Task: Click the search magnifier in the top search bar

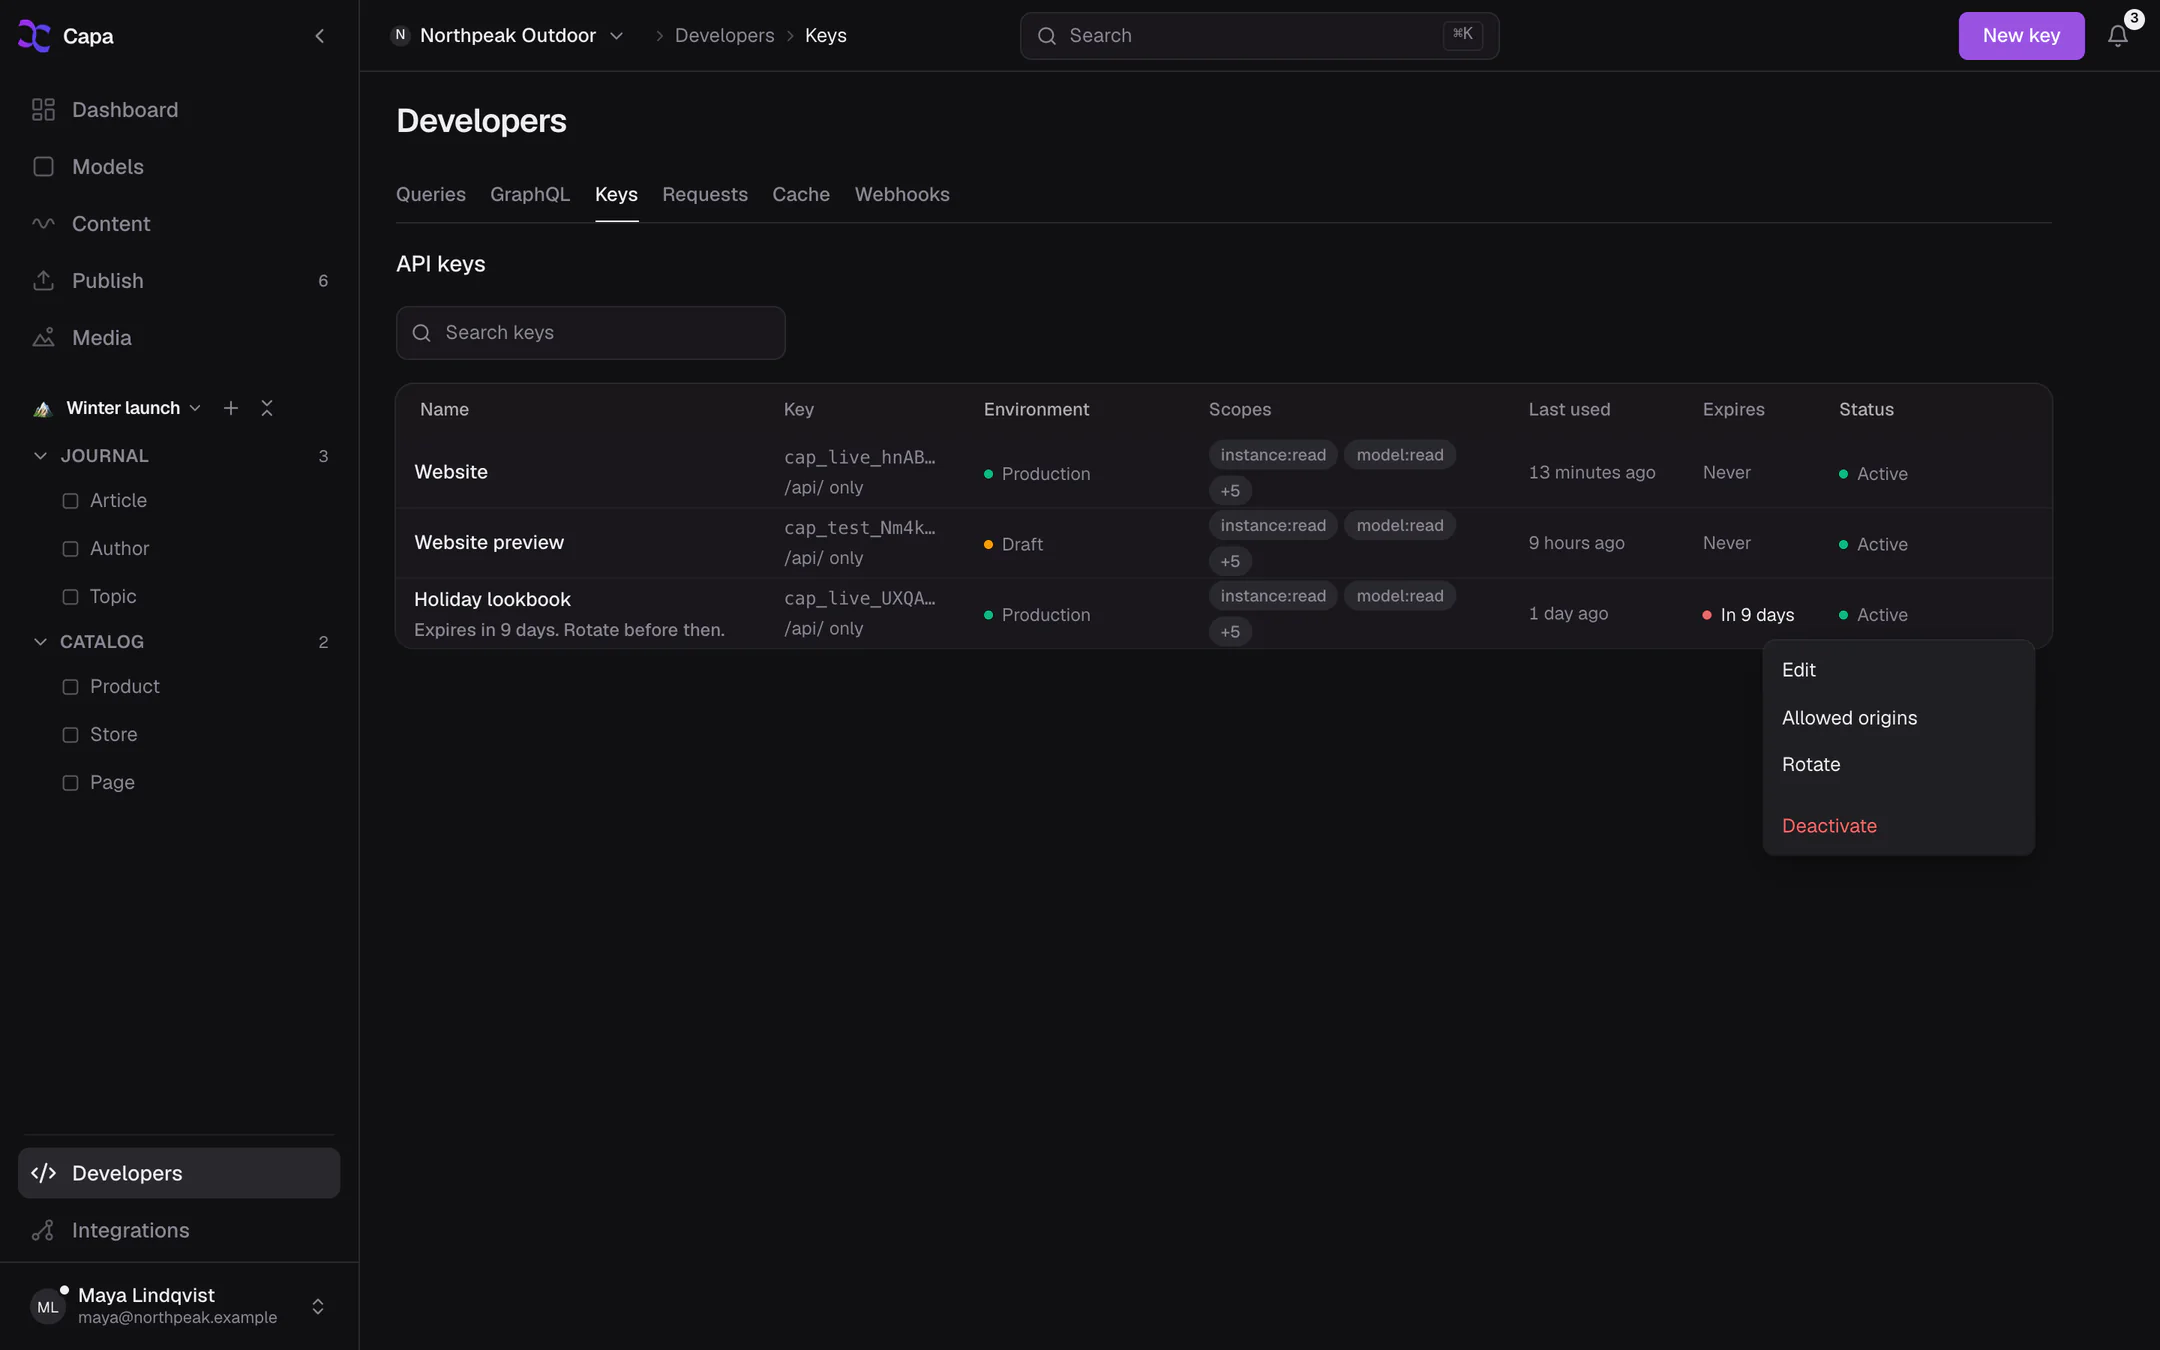Action: pyautogui.click(x=1047, y=36)
